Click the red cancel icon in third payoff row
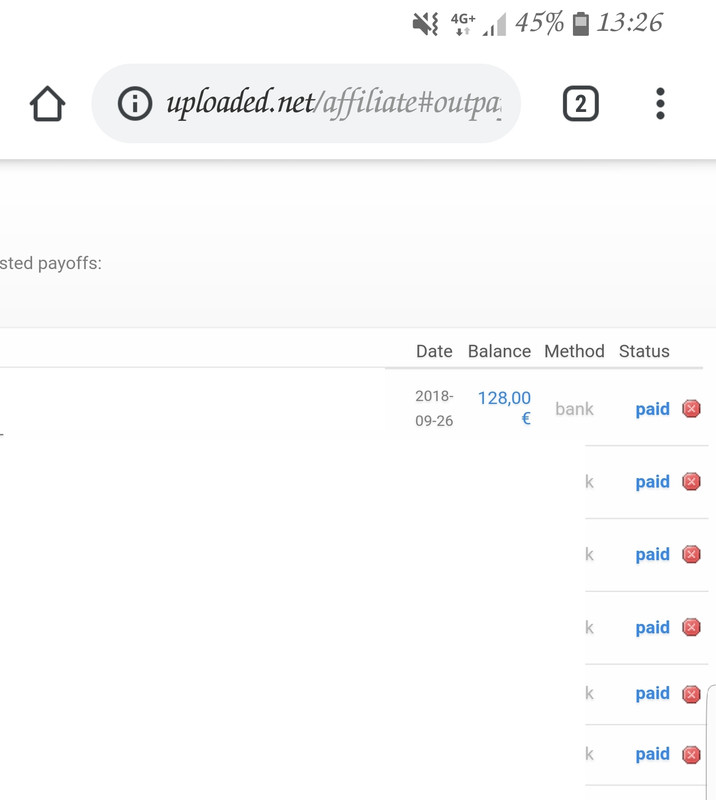Viewport: 716px width, 800px height. coord(691,555)
